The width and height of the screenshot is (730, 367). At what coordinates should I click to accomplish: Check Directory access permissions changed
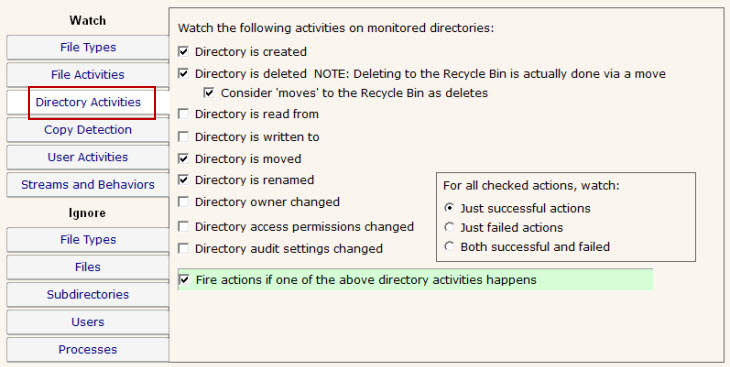click(184, 227)
